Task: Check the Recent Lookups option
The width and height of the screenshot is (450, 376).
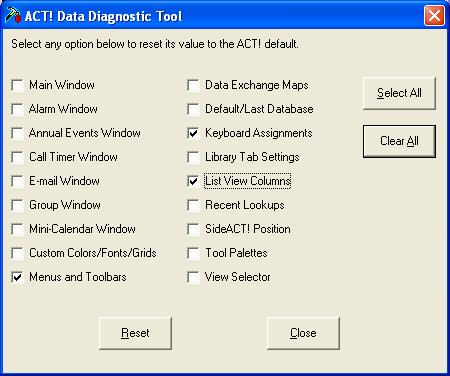Action: coord(193,205)
